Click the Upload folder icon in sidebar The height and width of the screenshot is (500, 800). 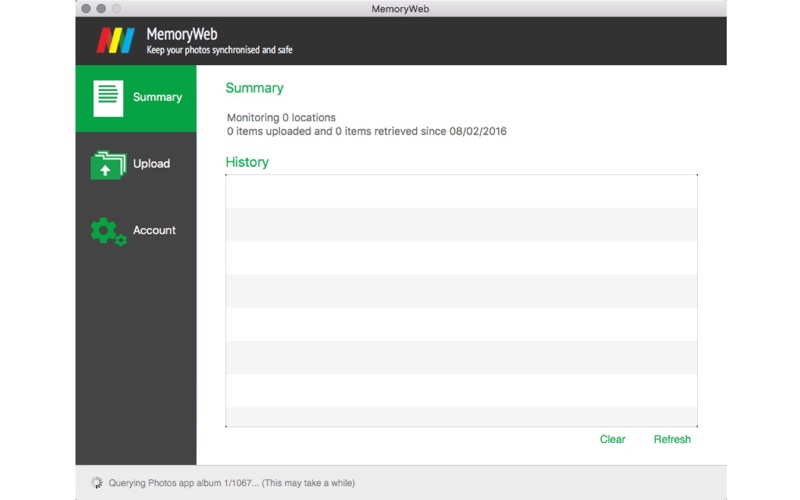click(108, 165)
